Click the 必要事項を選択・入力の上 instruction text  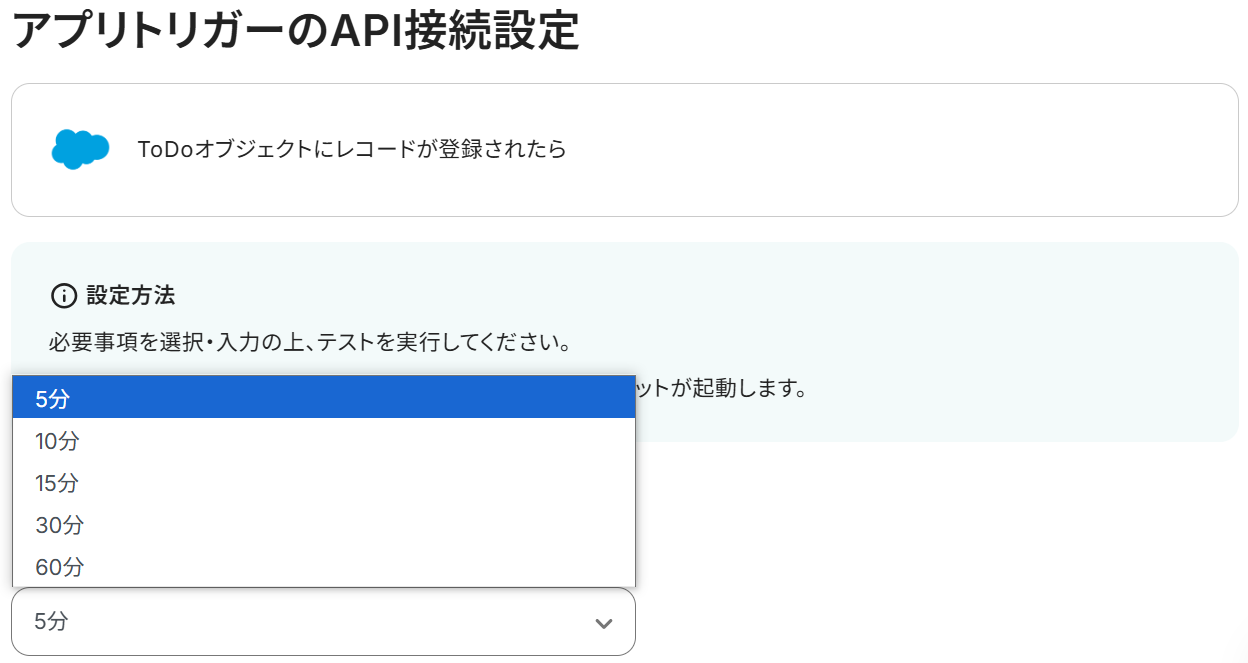[310, 344]
